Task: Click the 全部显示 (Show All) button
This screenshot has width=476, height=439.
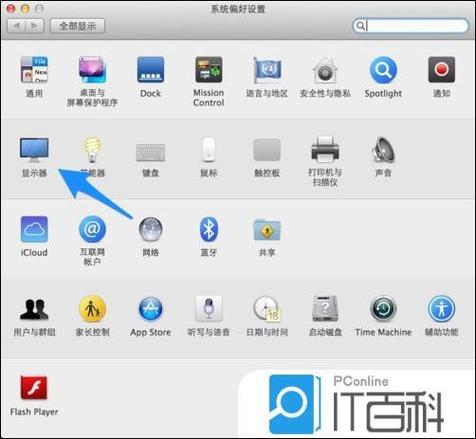Action: click(x=77, y=26)
